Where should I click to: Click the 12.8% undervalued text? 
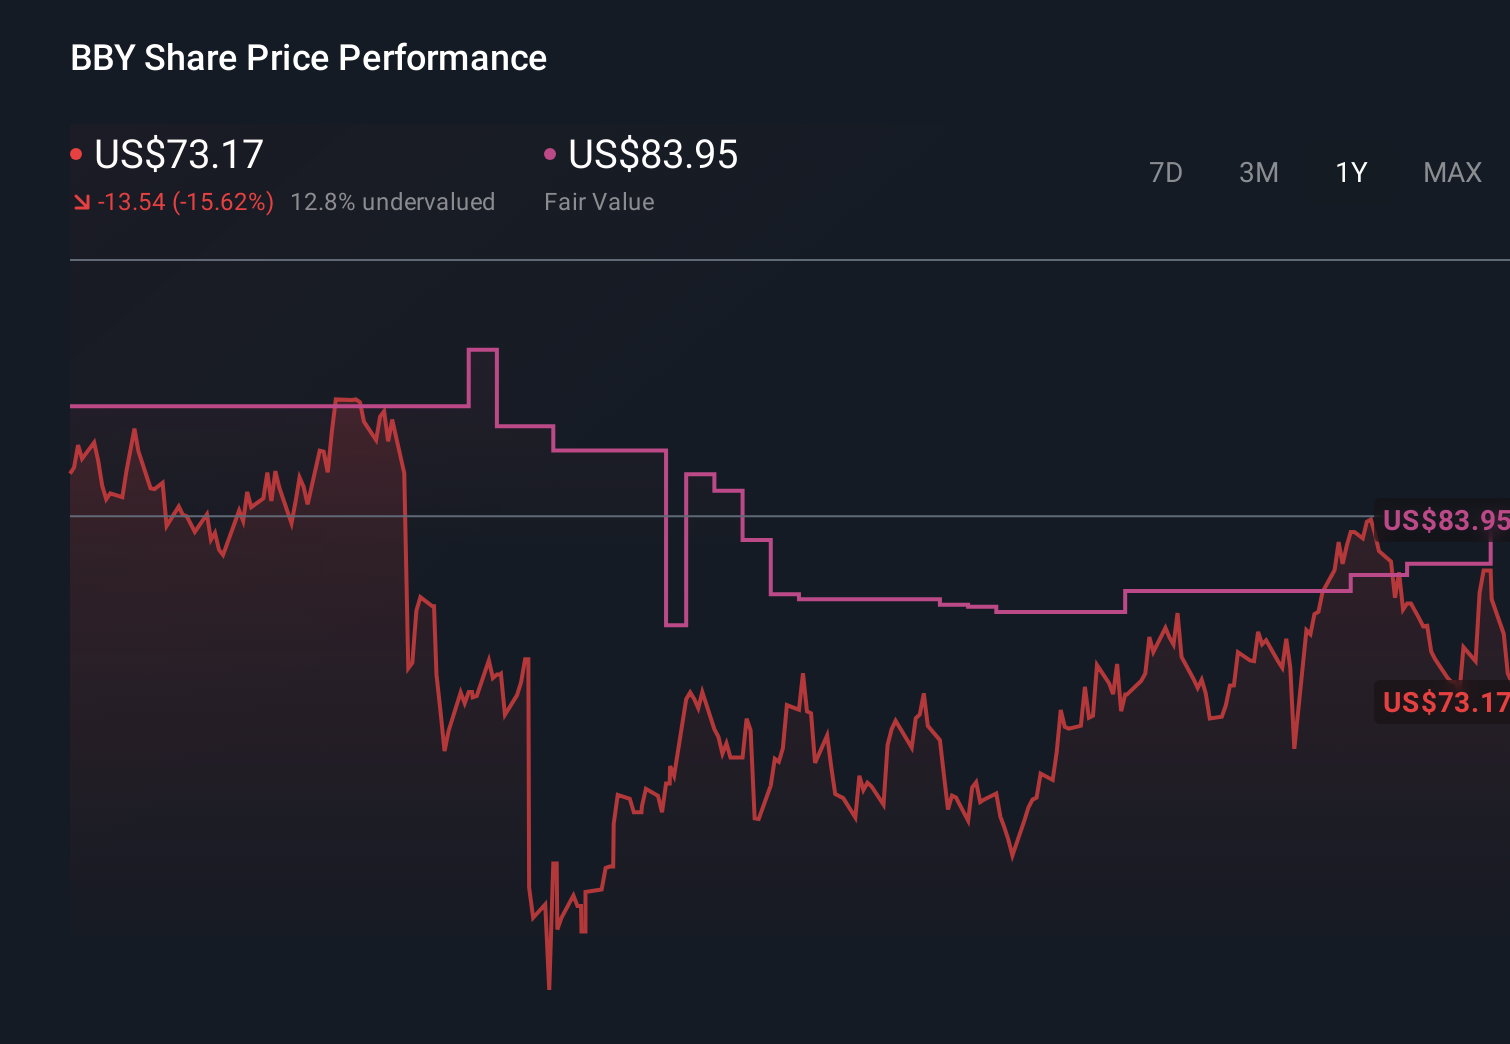[392, 202]
